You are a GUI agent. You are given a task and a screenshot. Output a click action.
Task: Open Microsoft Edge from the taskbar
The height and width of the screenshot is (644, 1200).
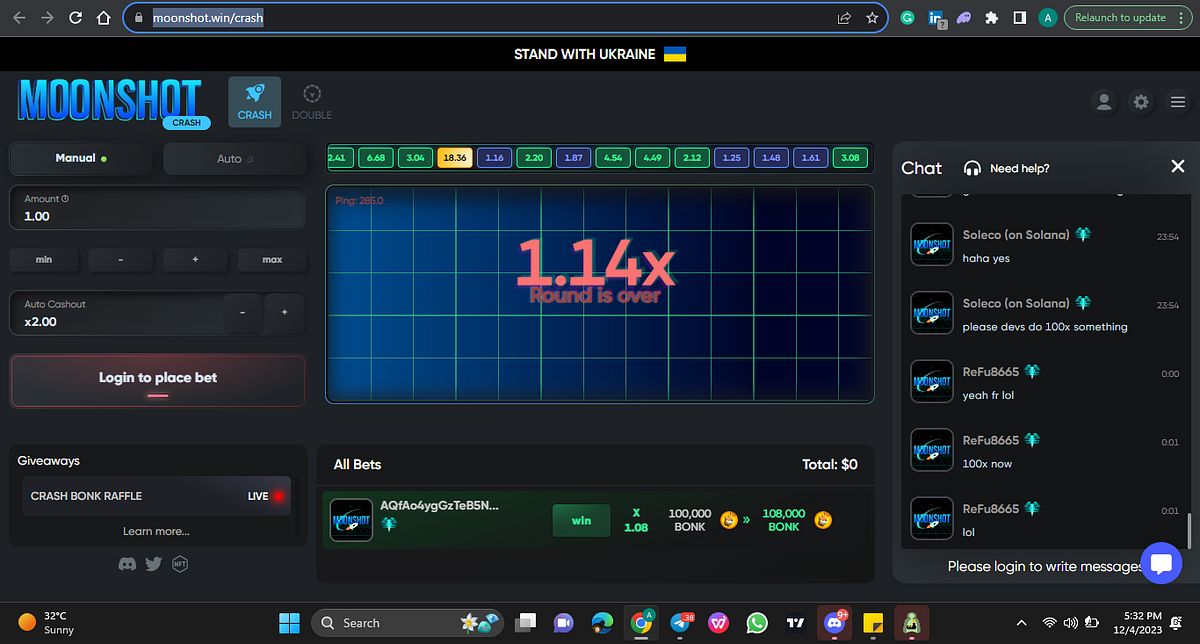click(601, 622)
